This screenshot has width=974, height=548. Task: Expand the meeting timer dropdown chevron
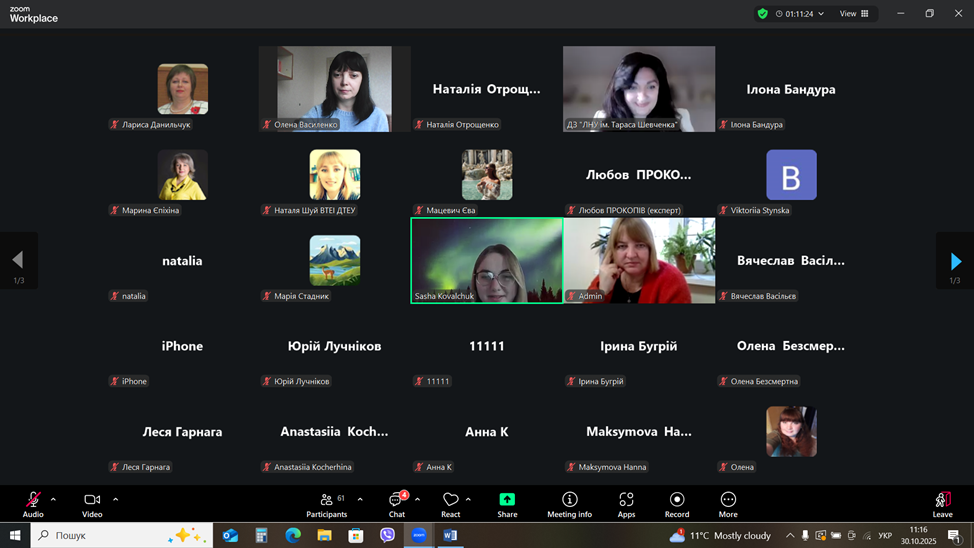[x=821, y=14]
